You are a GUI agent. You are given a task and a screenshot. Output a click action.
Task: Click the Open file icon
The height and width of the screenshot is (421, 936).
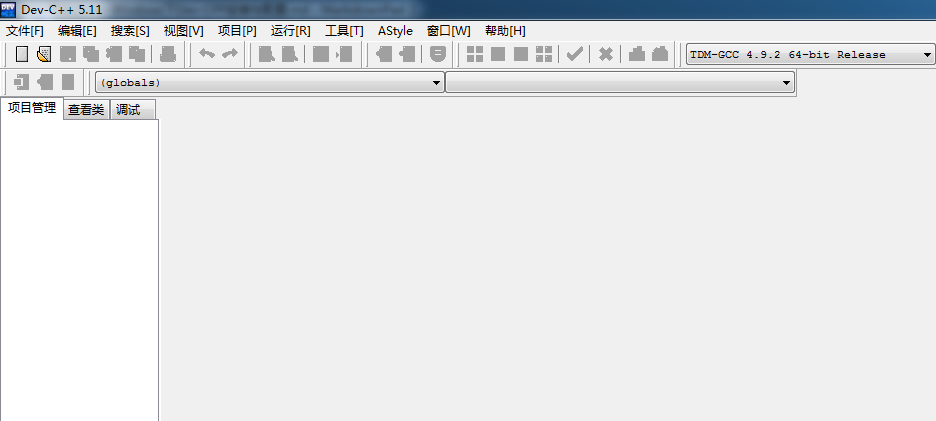[x=44, y=54]
